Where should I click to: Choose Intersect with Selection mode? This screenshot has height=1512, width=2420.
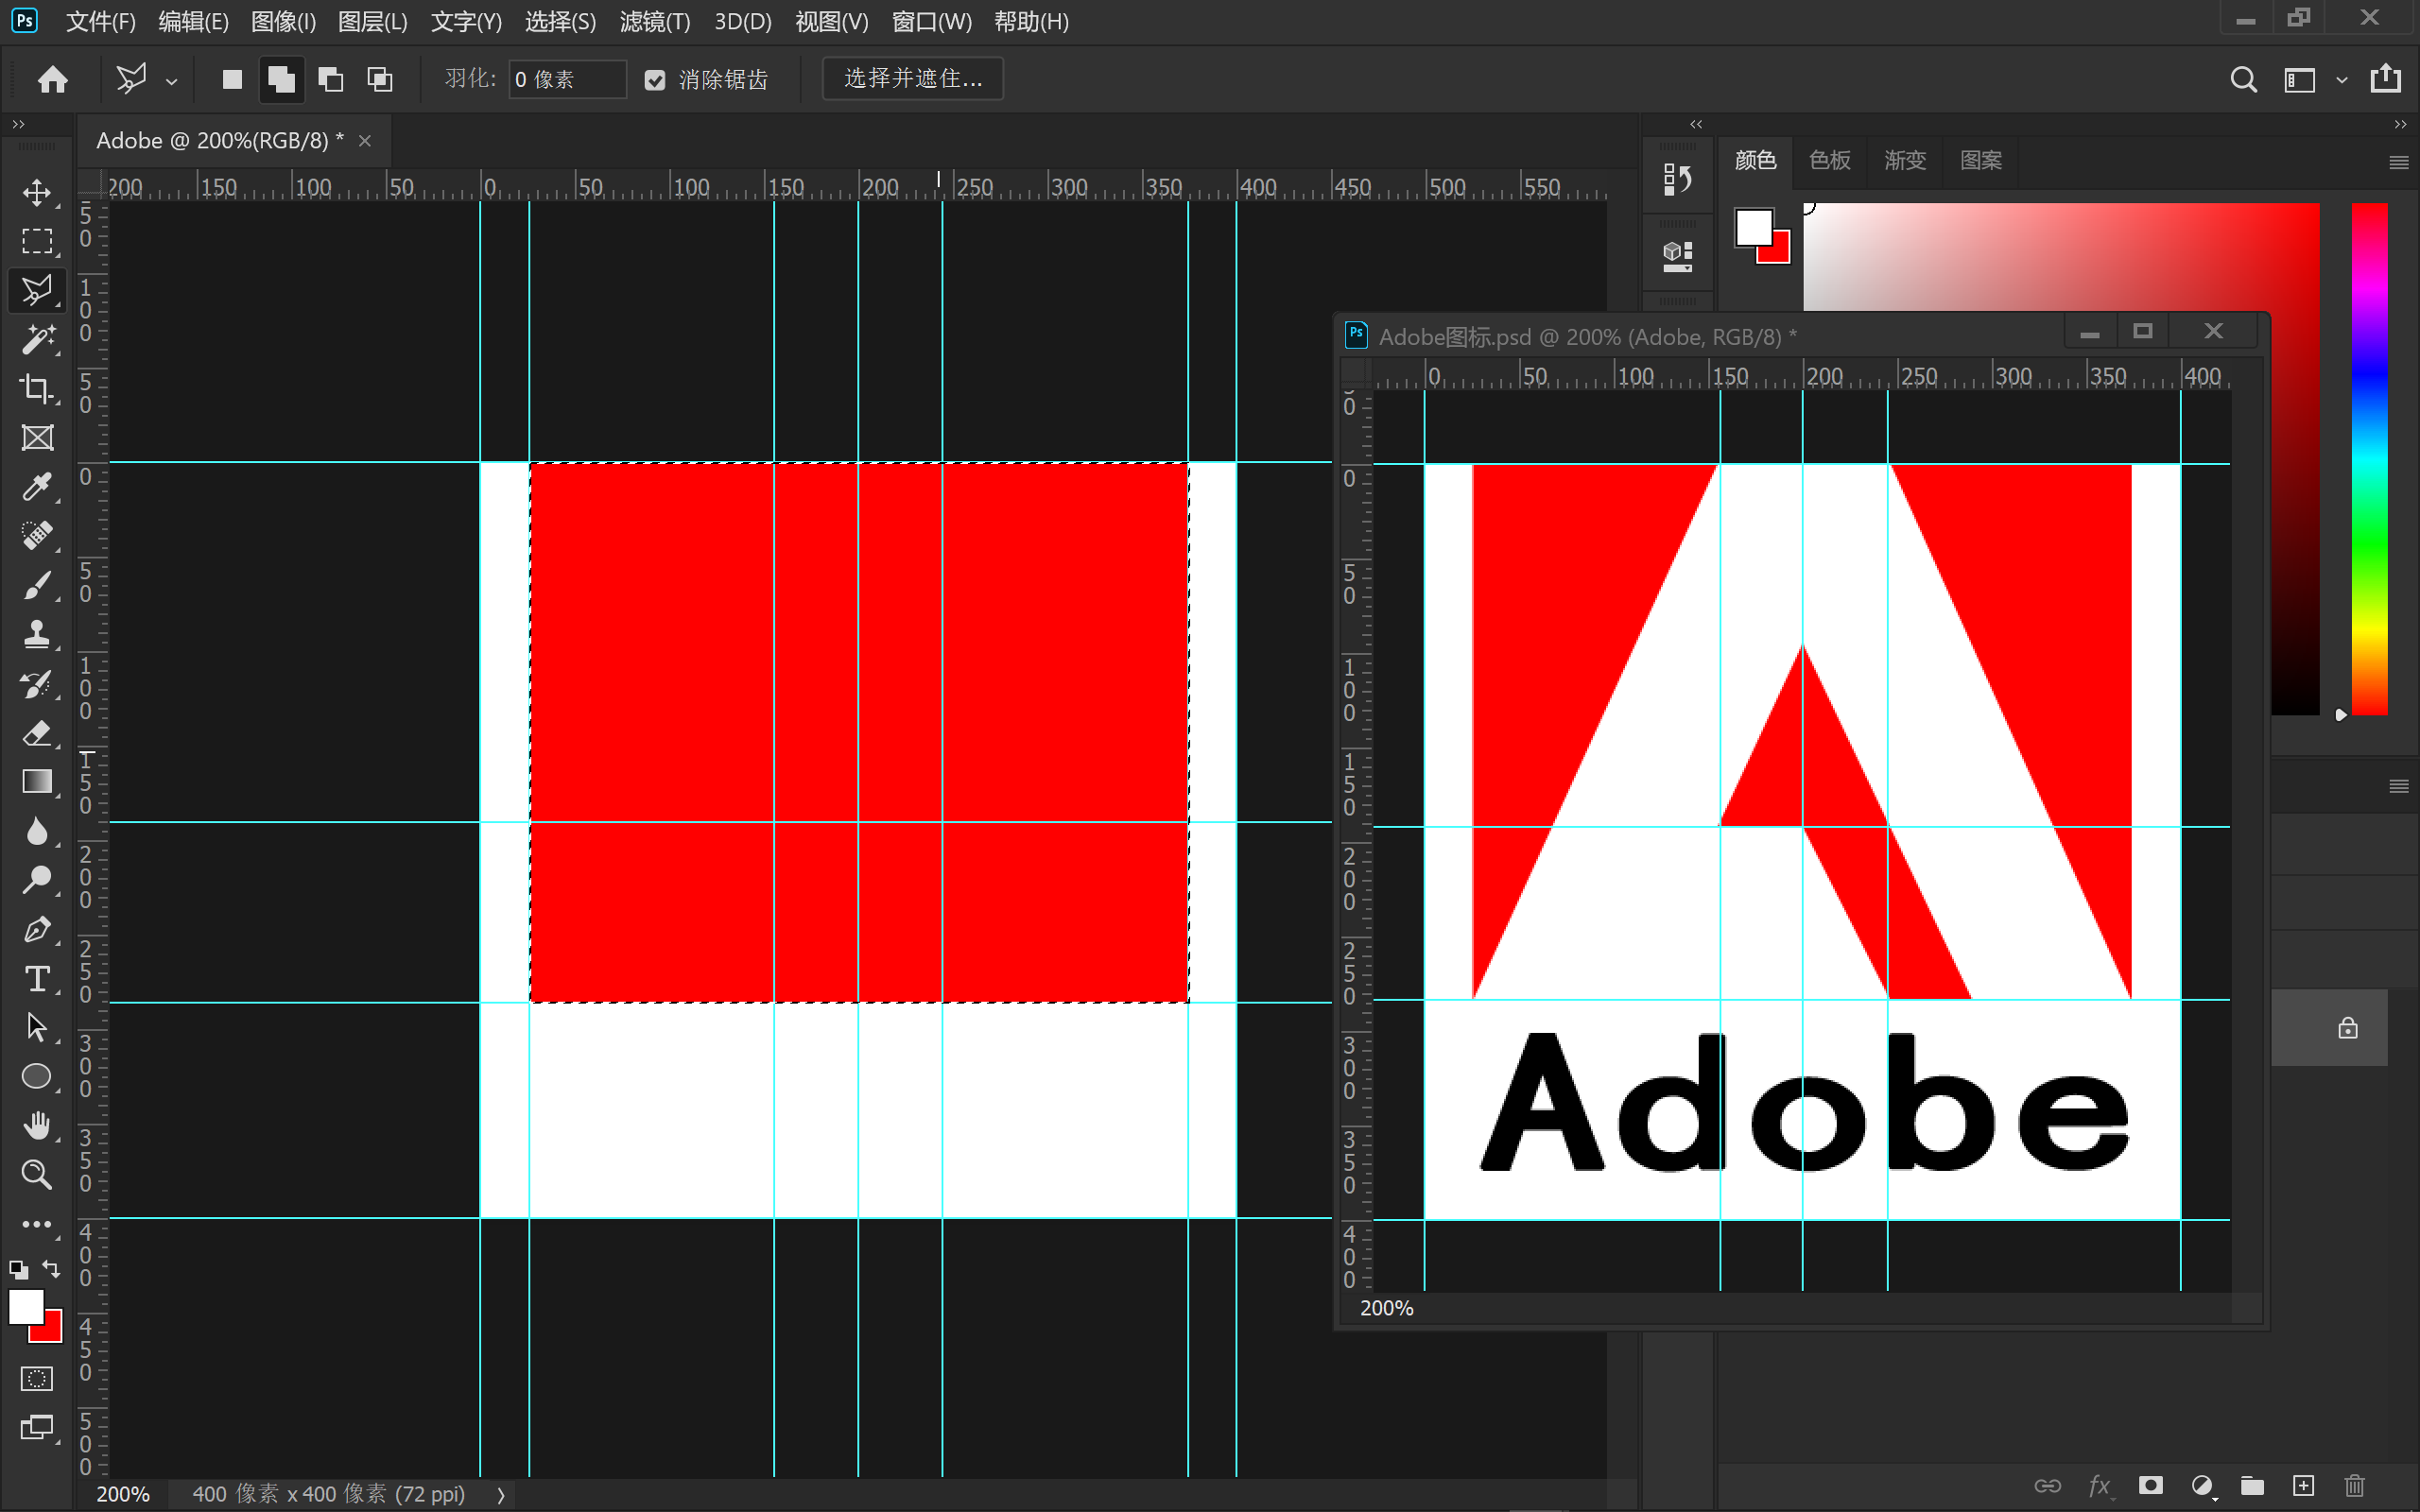click(x=380, y=79)
